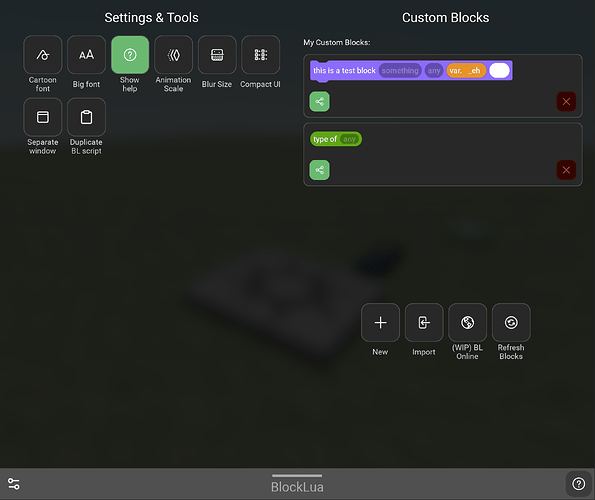Open the (WIP) BL Online browser

click(468, 322)
